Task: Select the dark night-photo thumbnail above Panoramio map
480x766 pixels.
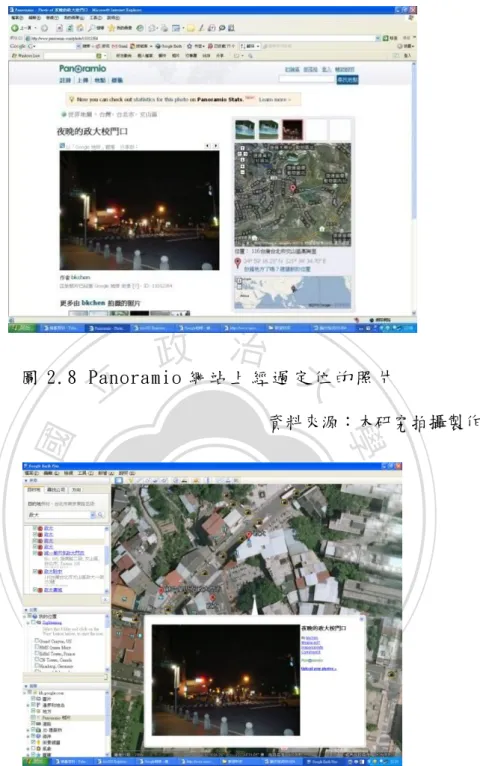Action: point(292,129)
